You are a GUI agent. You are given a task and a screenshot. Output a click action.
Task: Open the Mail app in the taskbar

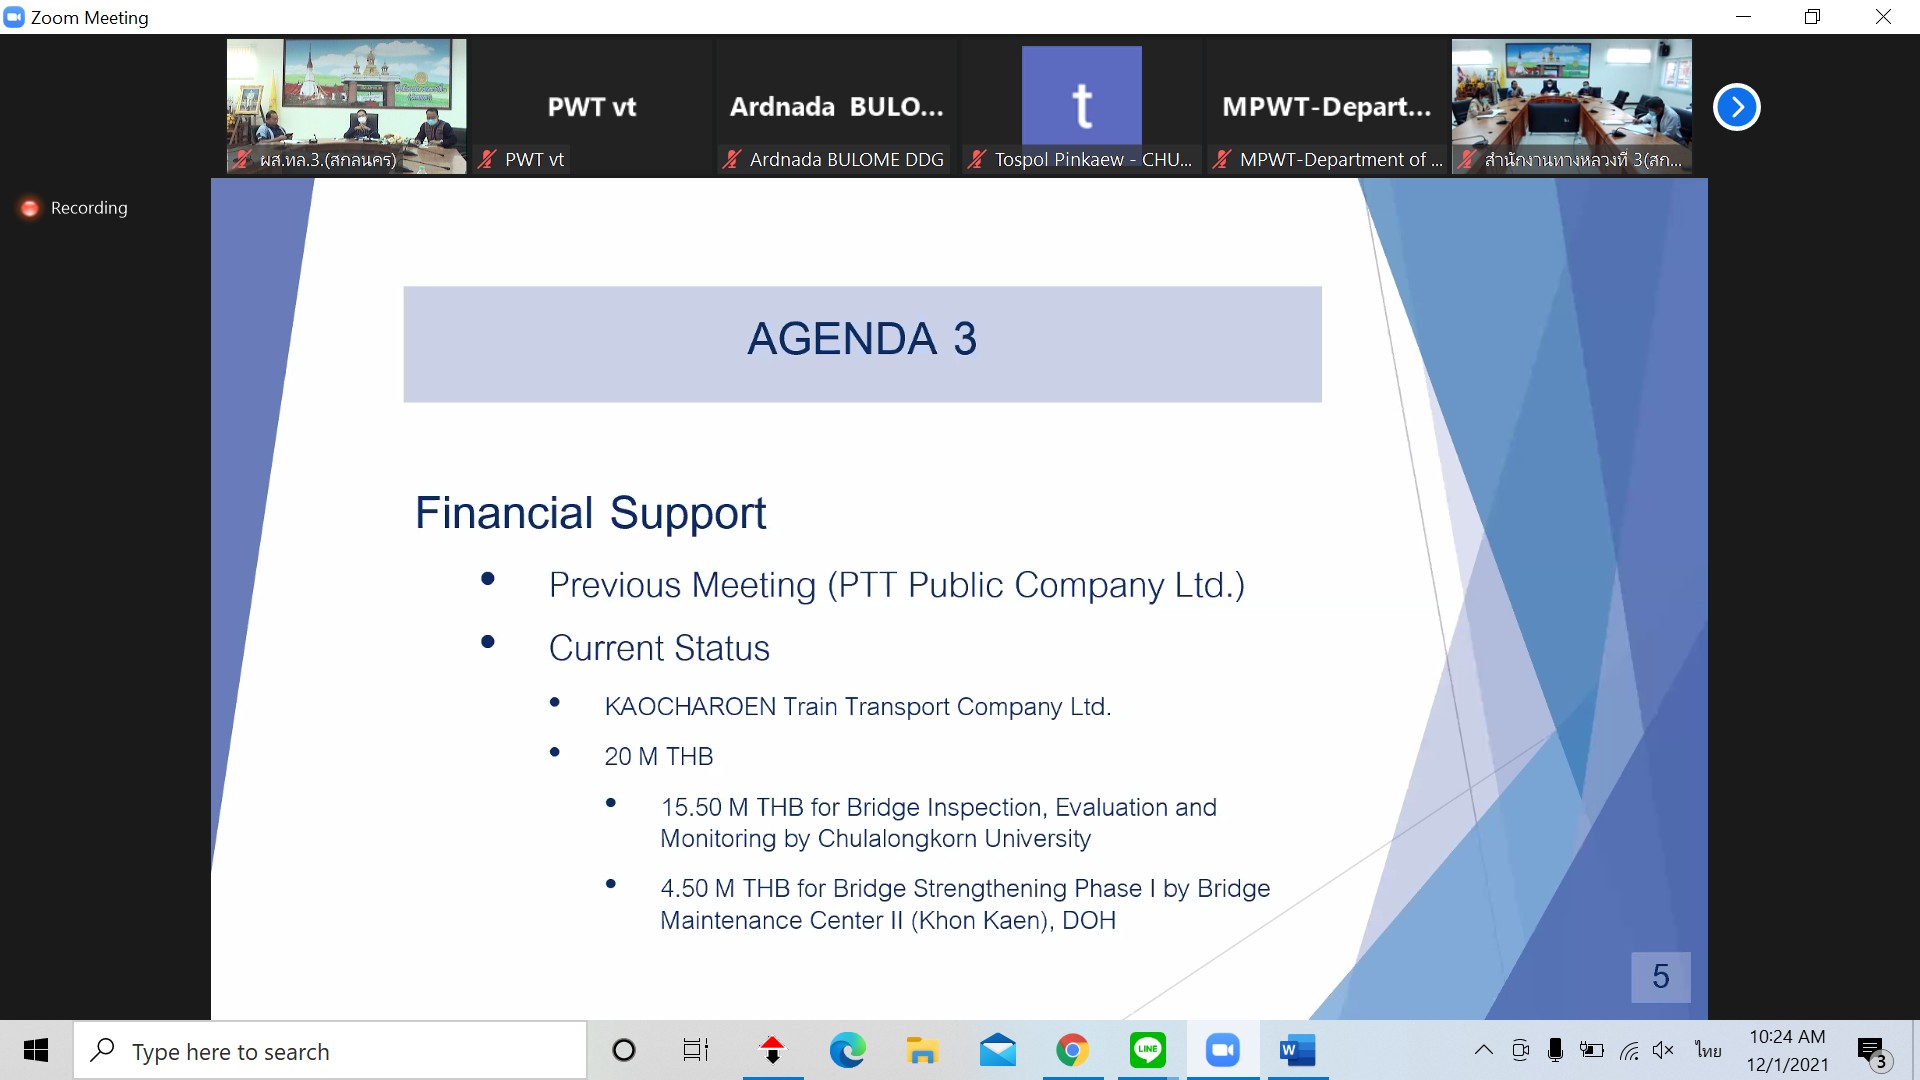[x=997, y=1051]
